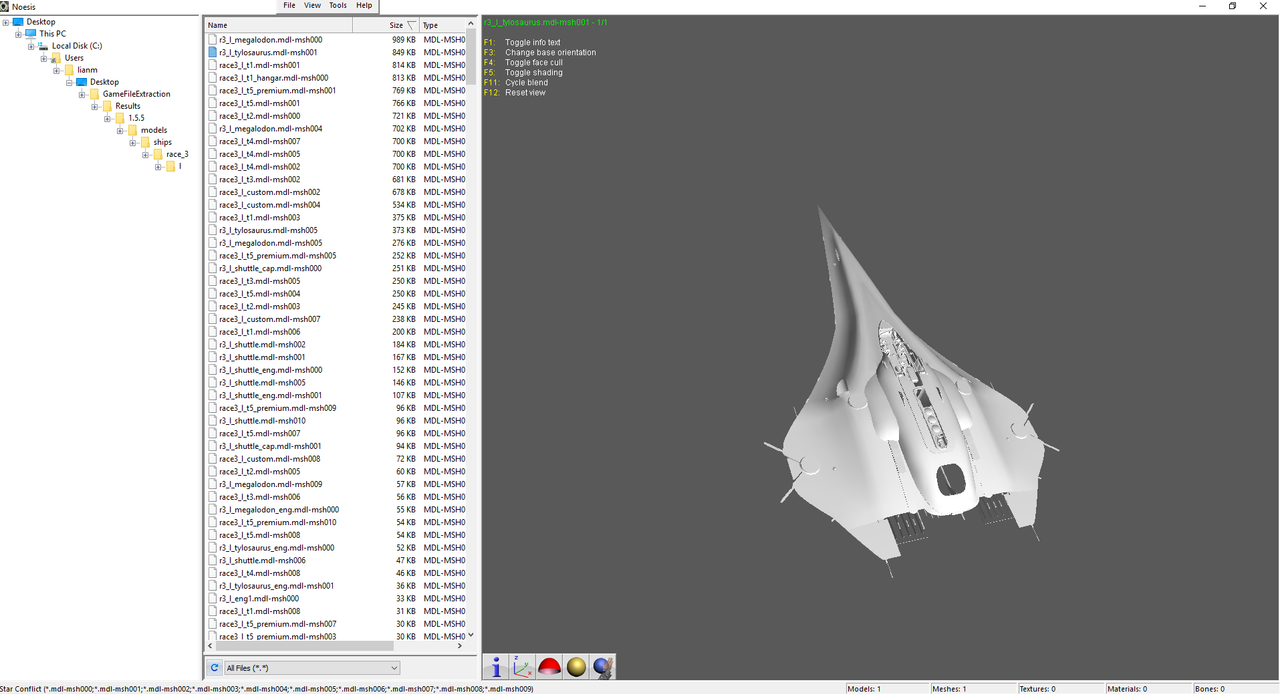Select file r3_l_shuttle.mdl-msh010
This screenshot has height=694, width=1280.
(x=262, y=421)
